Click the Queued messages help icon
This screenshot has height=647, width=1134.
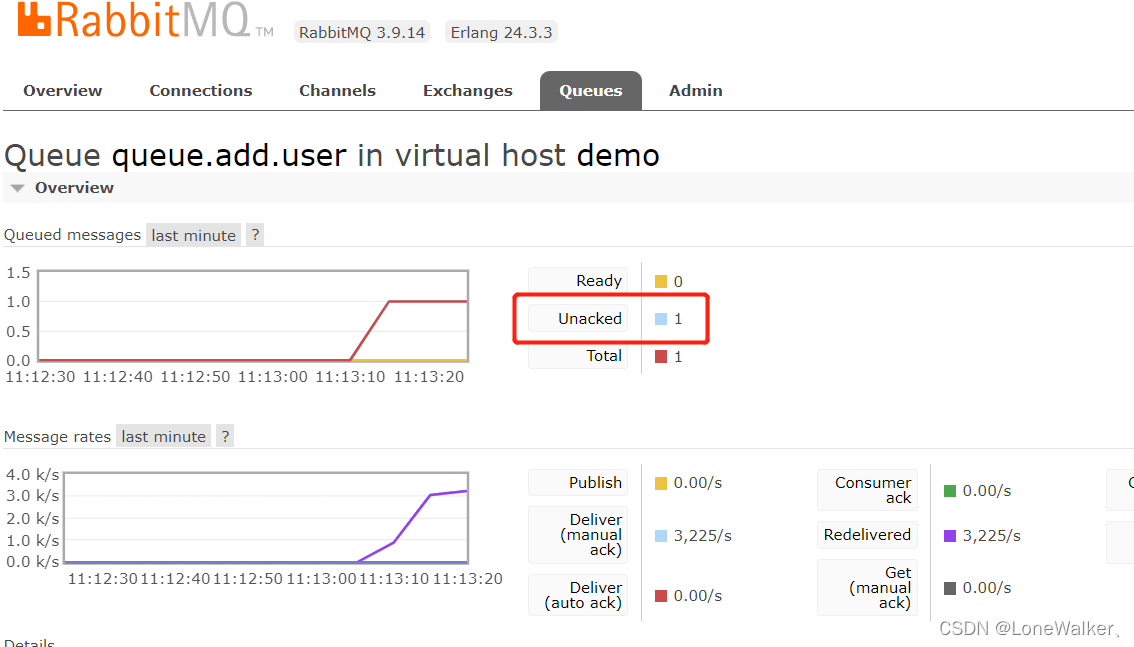(254, 234)
